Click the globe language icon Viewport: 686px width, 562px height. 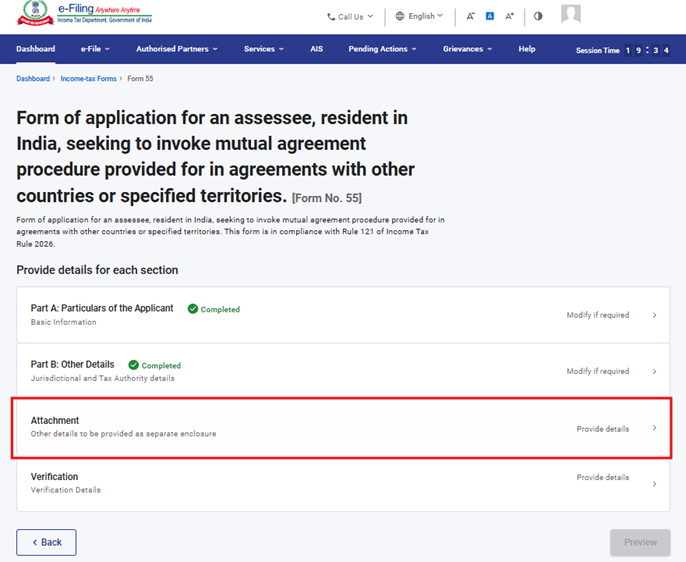pyautogui.click(x=400, y=16)
